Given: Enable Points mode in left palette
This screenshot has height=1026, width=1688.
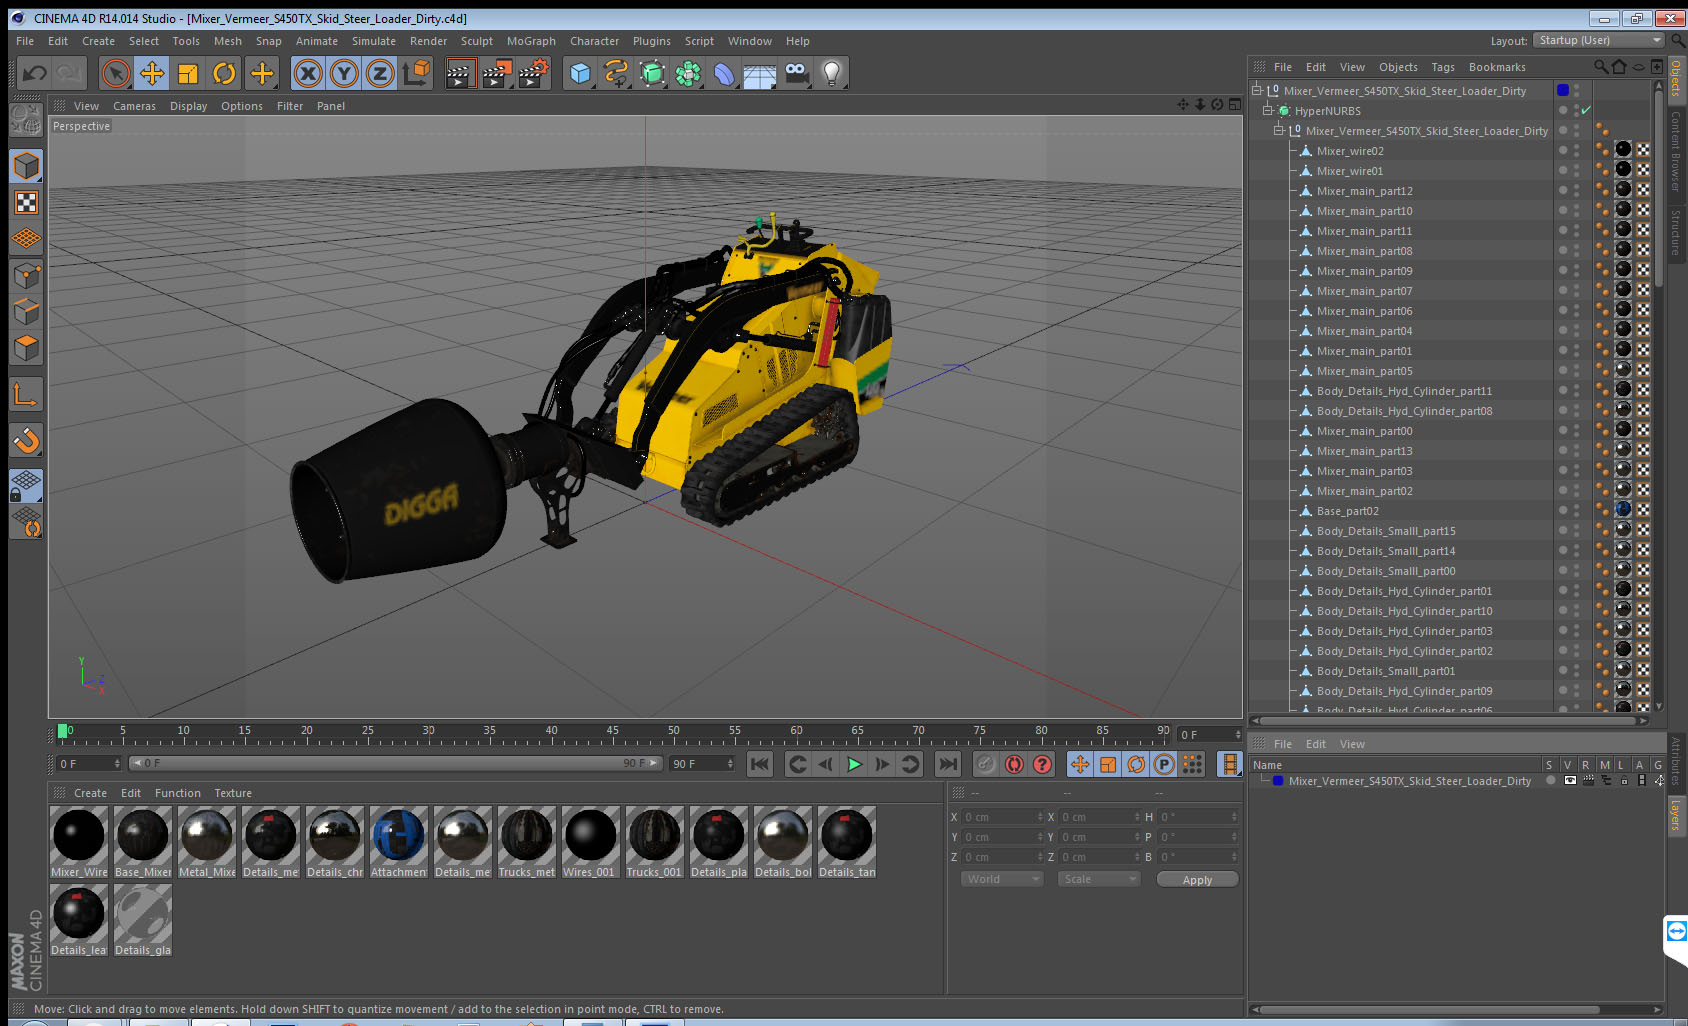Looking at the screenshot, I should click(26, 275).
